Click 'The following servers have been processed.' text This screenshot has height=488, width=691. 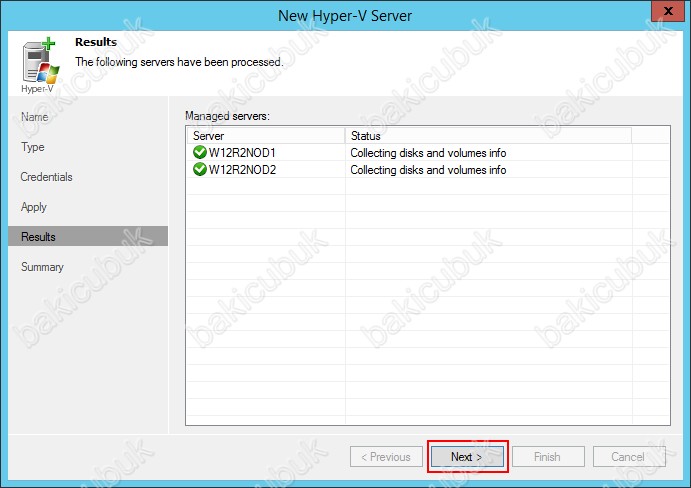coord(179,62)
